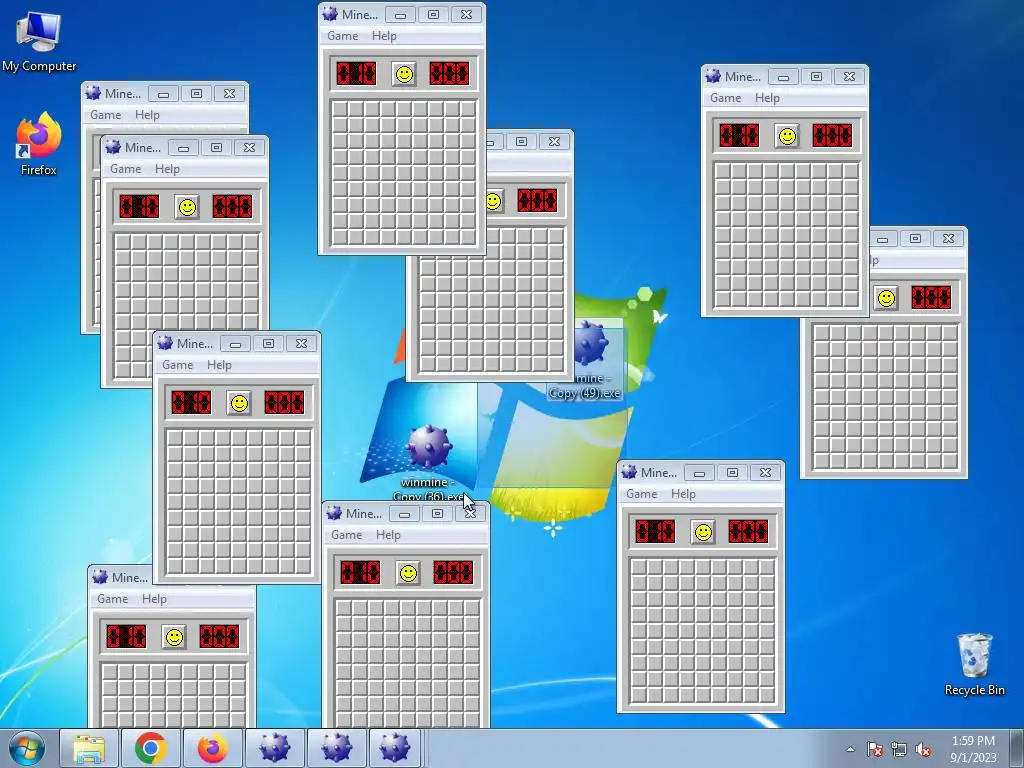Open Game menu in top-center Minesweeper window
The width and height of the screenshot is (1024, 768).
click(x=343, y=36)
